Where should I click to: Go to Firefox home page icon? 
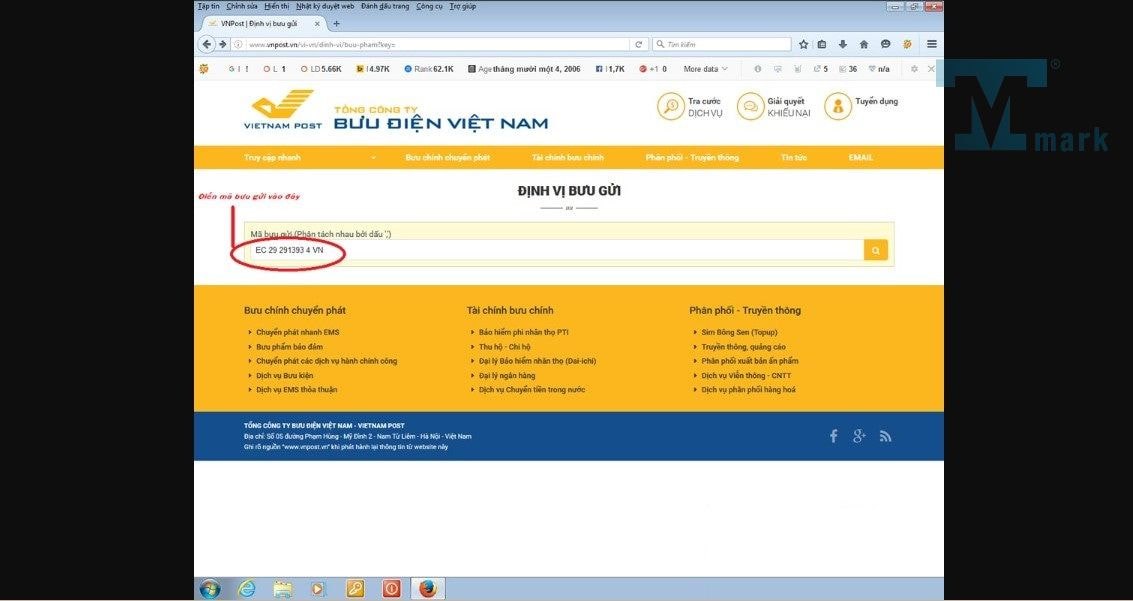click(x=864, y=44)
